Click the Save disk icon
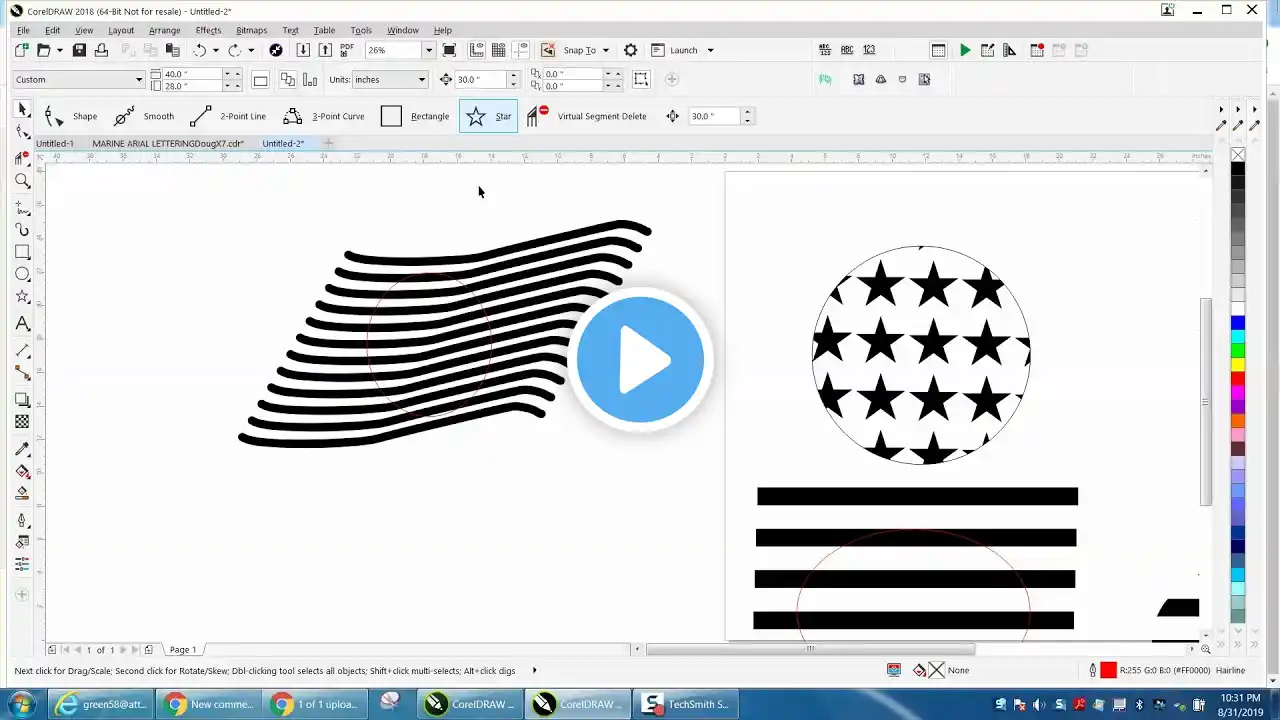This screenshot has height=720, width=1280. point(79,50)
